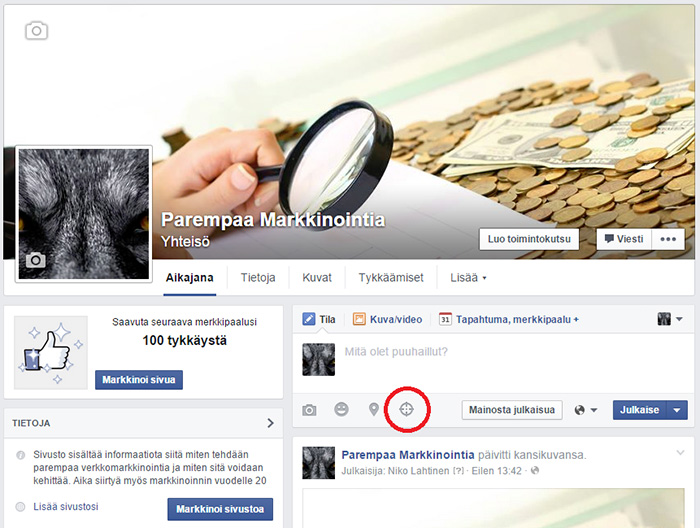
Task: Click the Kuva/video photo icon
Action: [x=359, y=319]
